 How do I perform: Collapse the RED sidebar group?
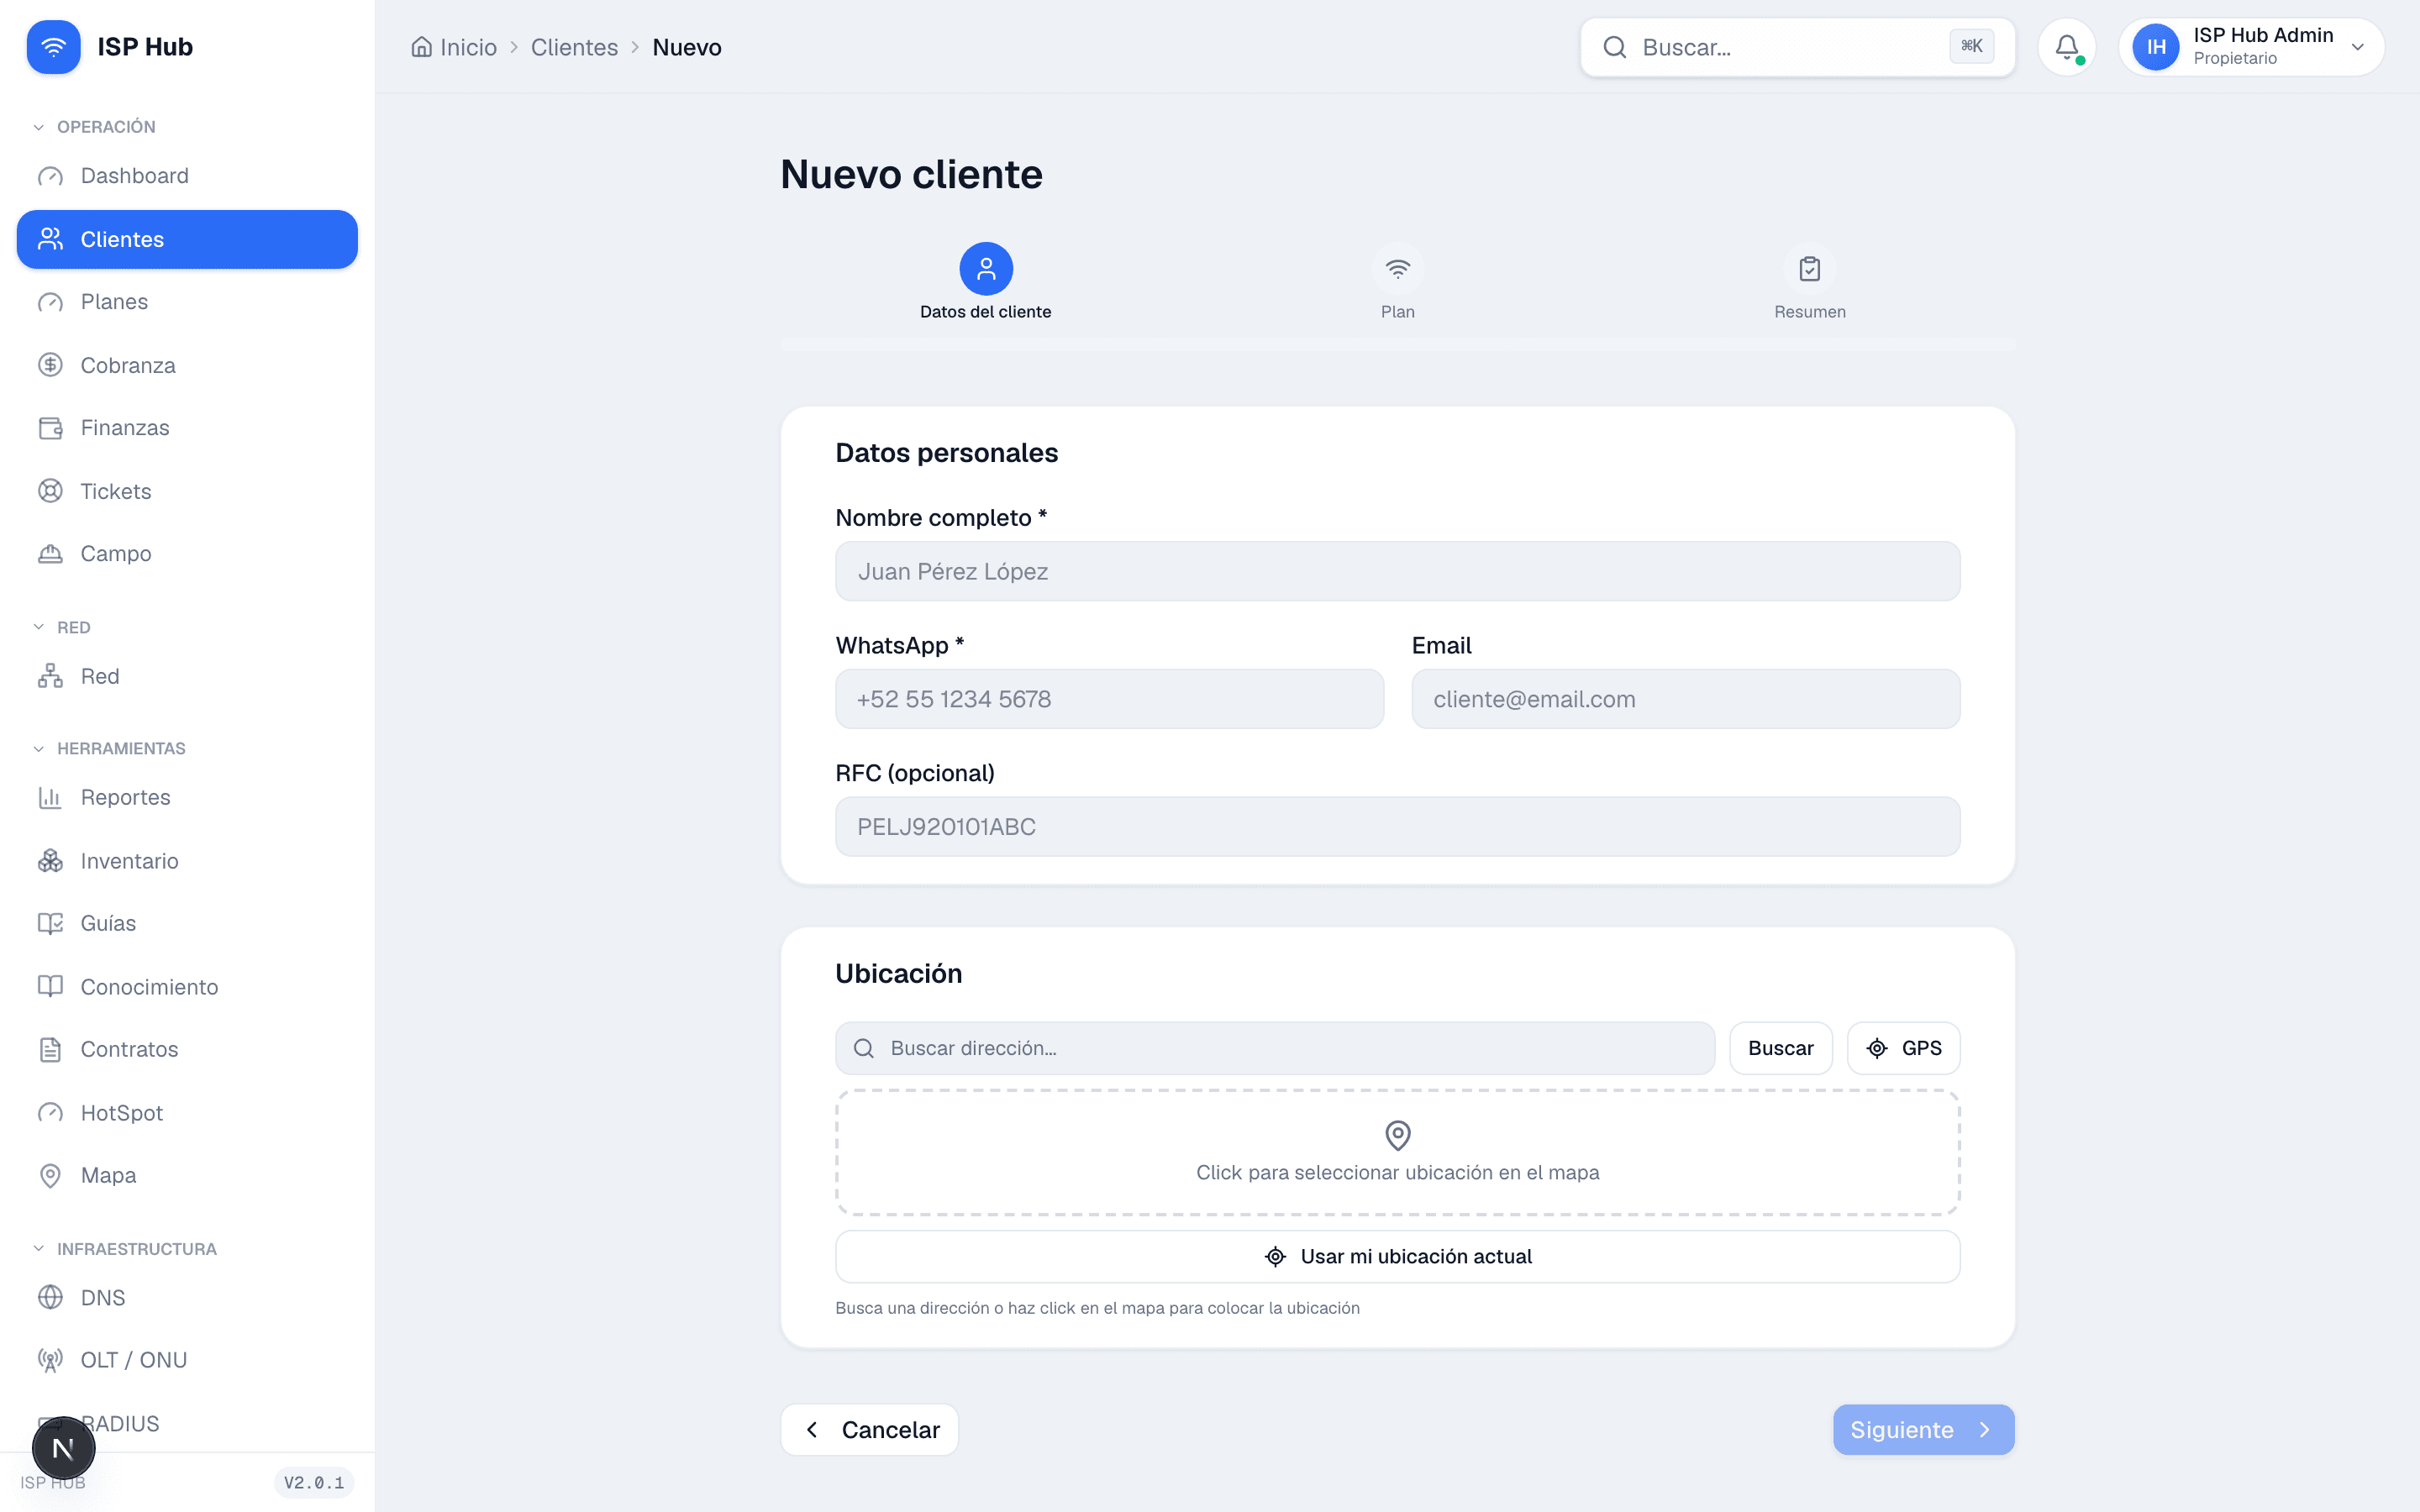[x=62, y=627]
